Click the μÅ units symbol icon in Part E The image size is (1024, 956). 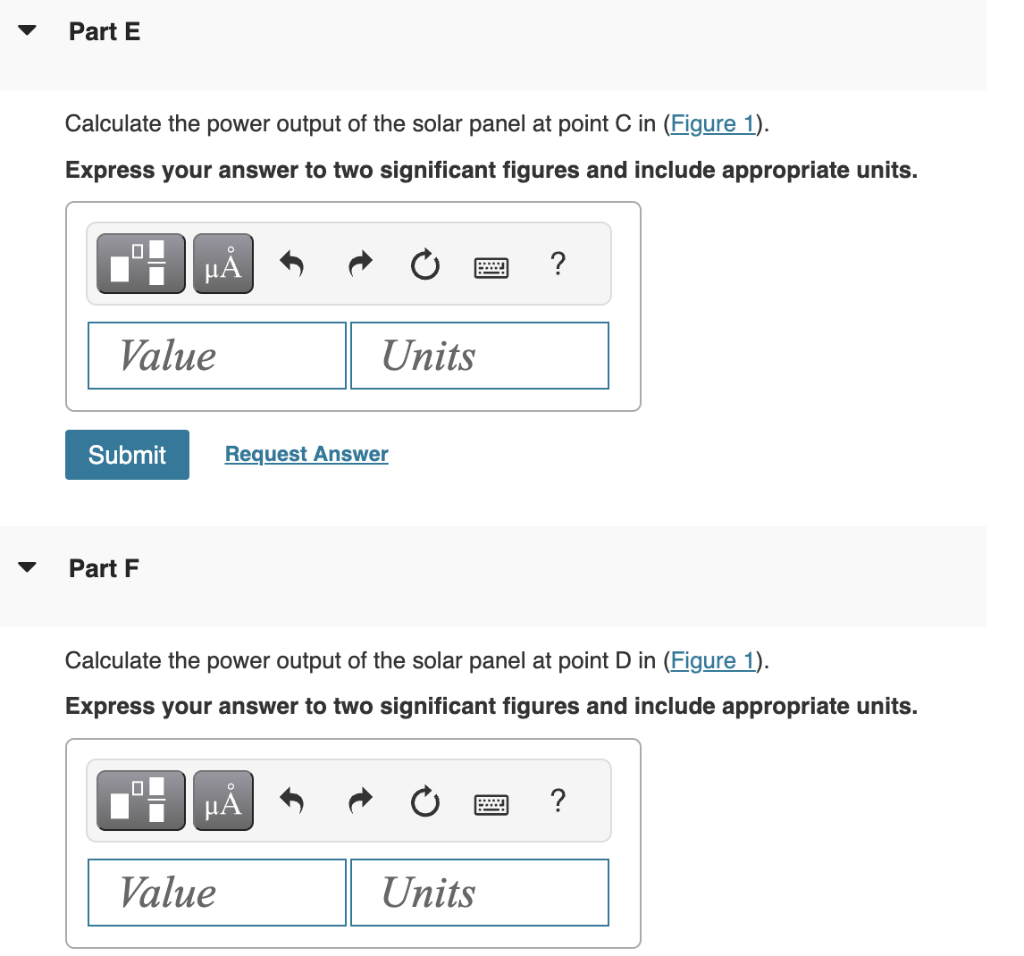pyautogui.click(x=222, y=263)
